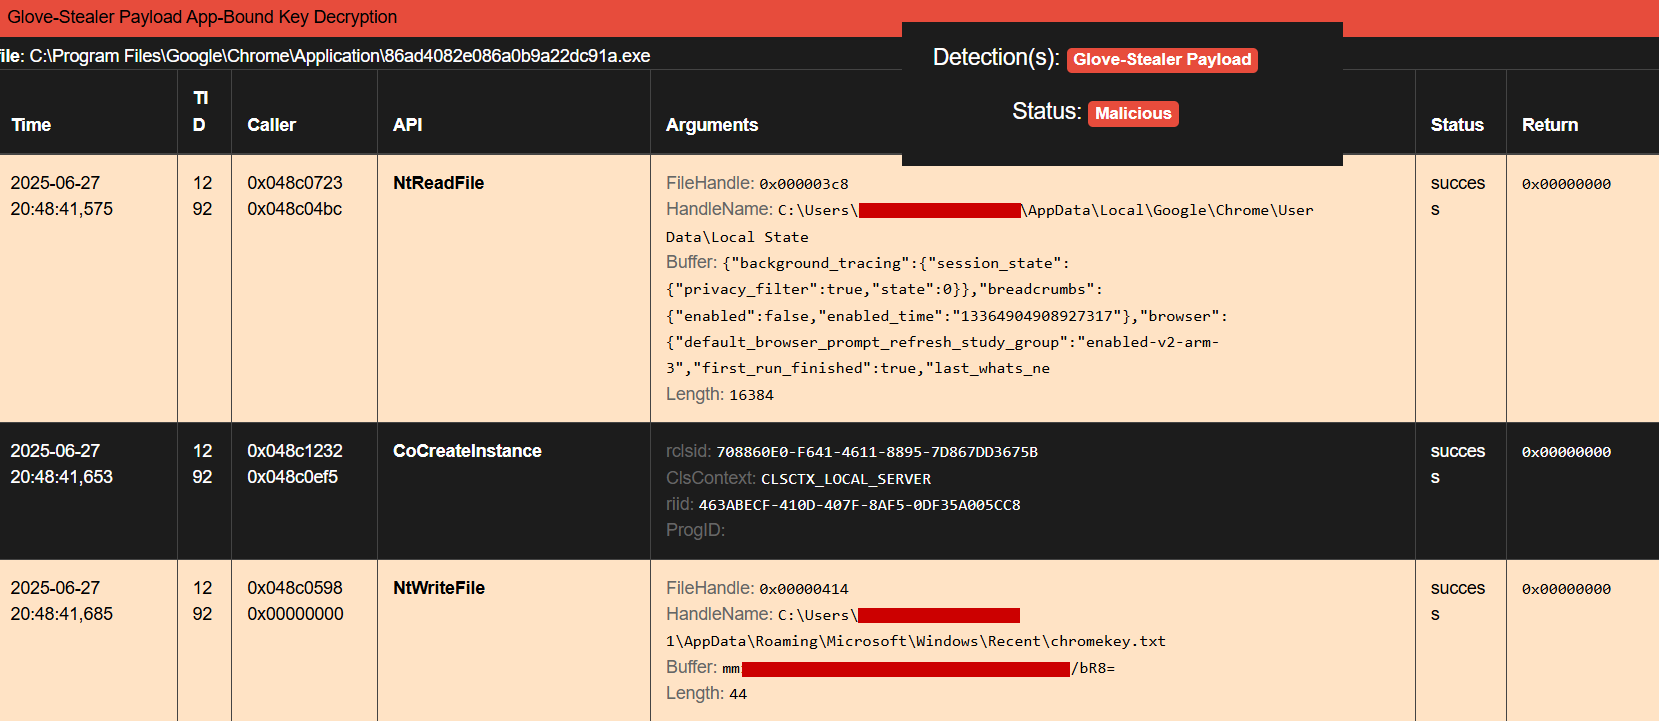Screen dimensions: 1659x721
Task: Click caller address 0x048c04bc
Action: pyautogui.click(x=295, y=209)
